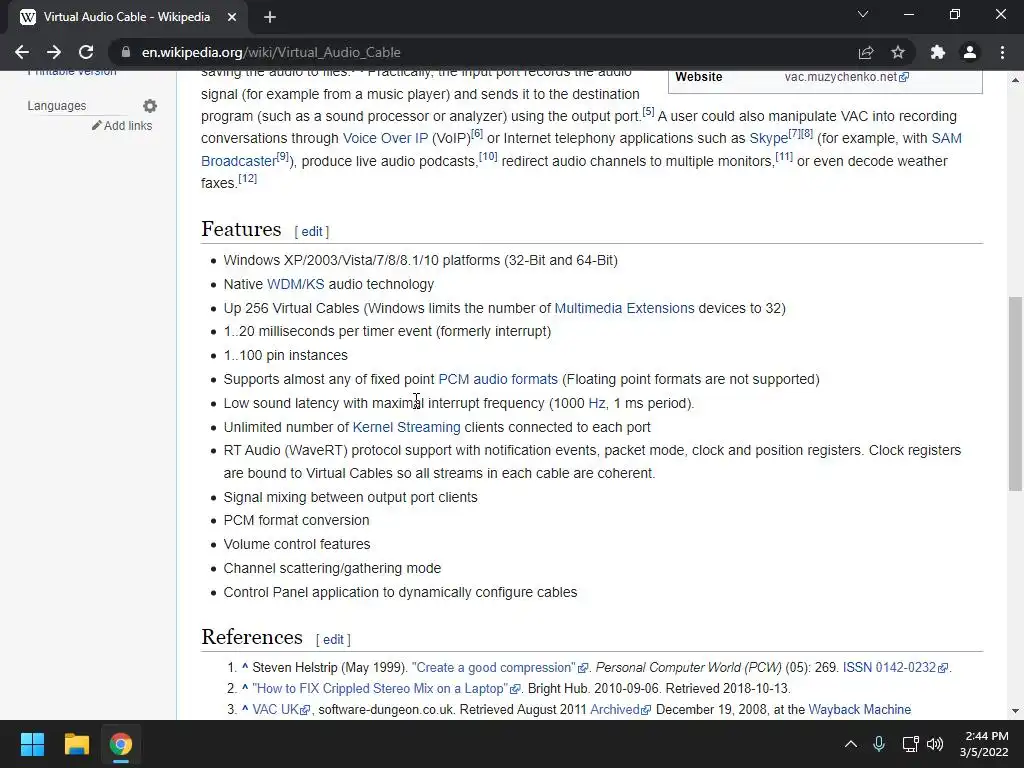Image resolution: width=1024 pixels, height=768 pixels.
Task: Click the Chrome taskbar icon
Action: [x=120, y=744]
